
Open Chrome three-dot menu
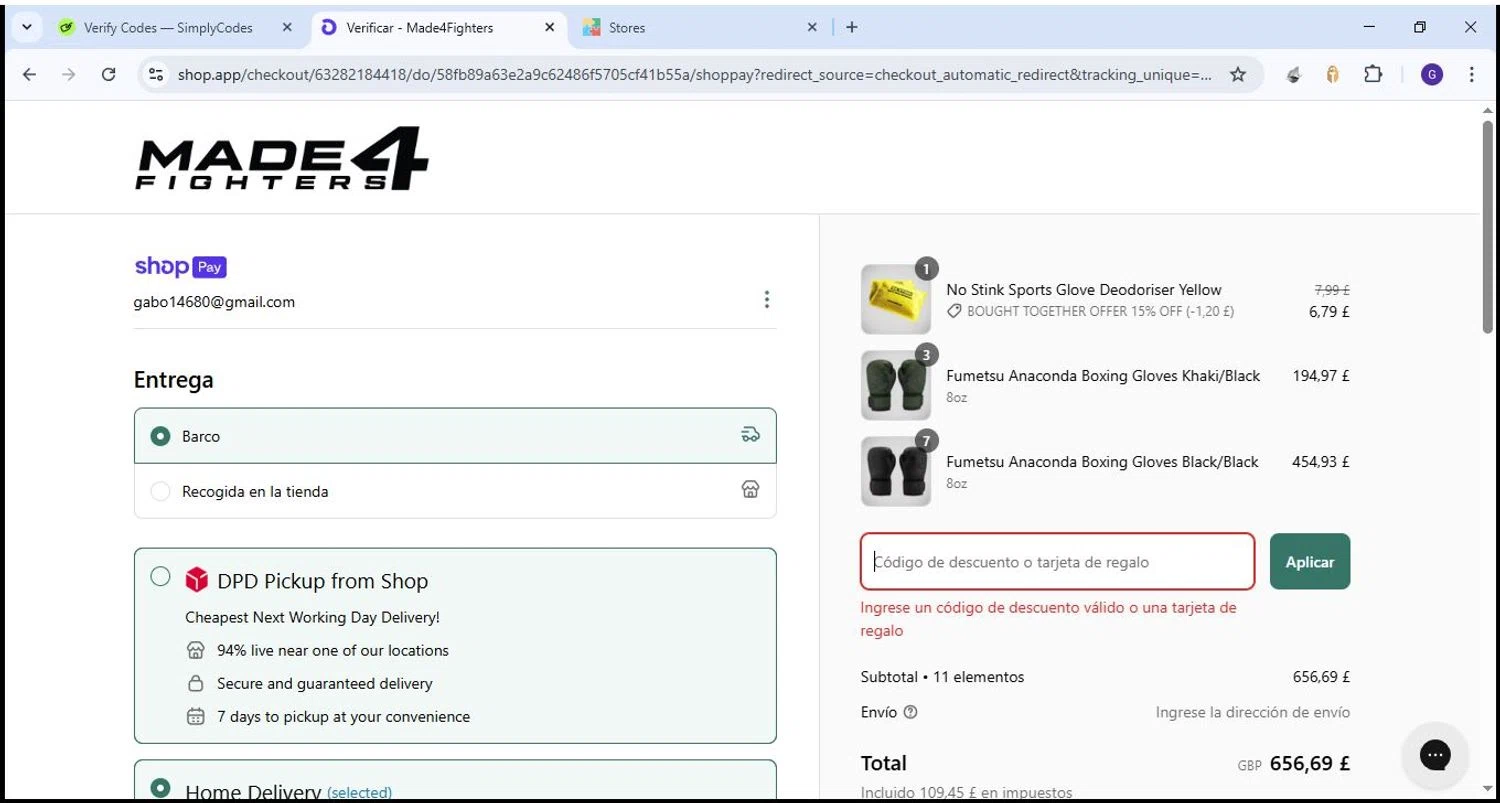coord(1471,74)
